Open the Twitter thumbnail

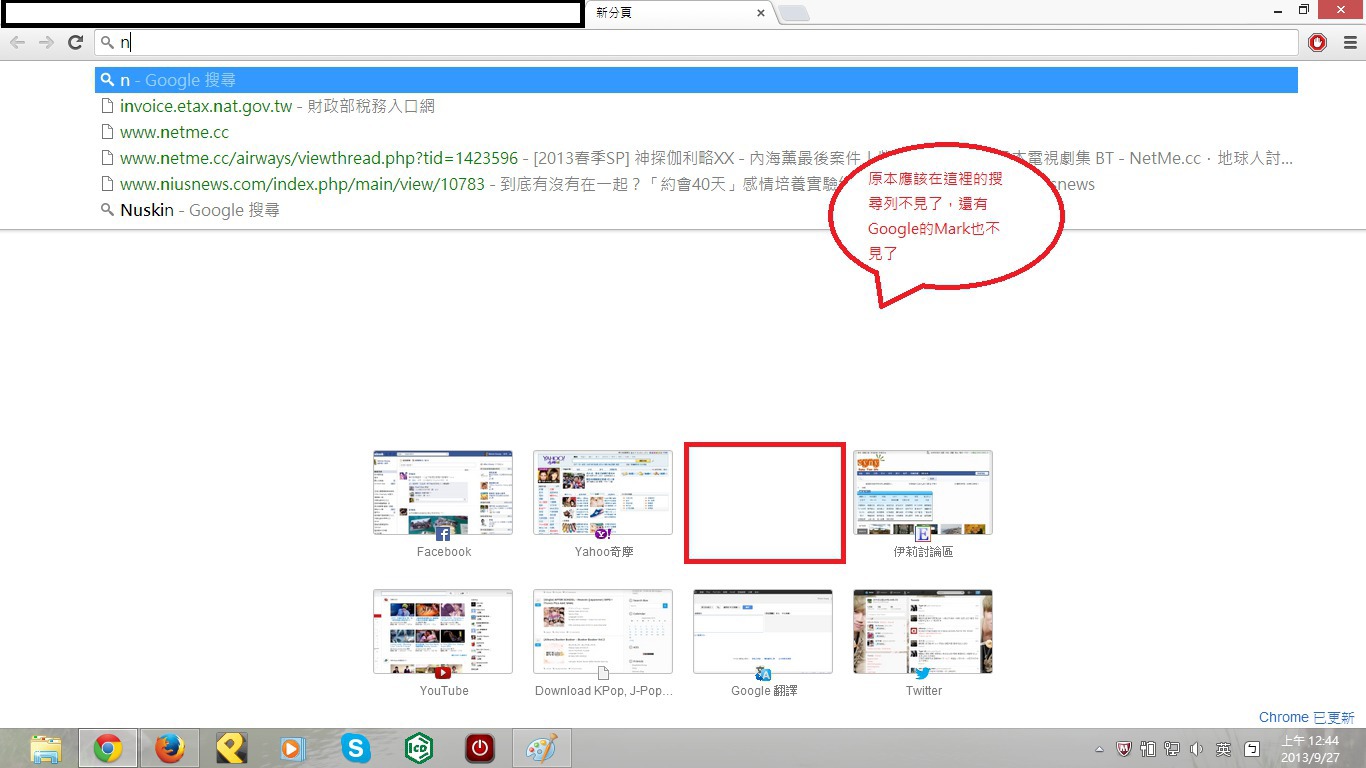[923, 631]
